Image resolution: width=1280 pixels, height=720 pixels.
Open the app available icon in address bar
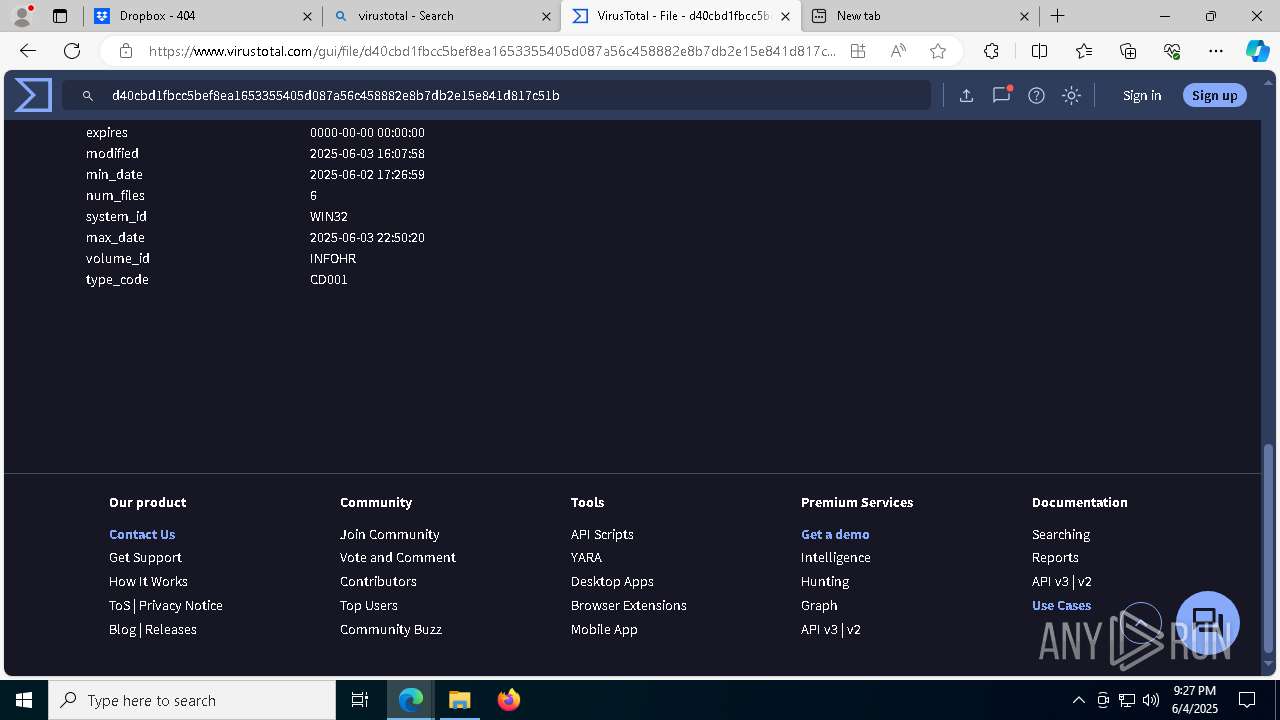coord(858,51)
